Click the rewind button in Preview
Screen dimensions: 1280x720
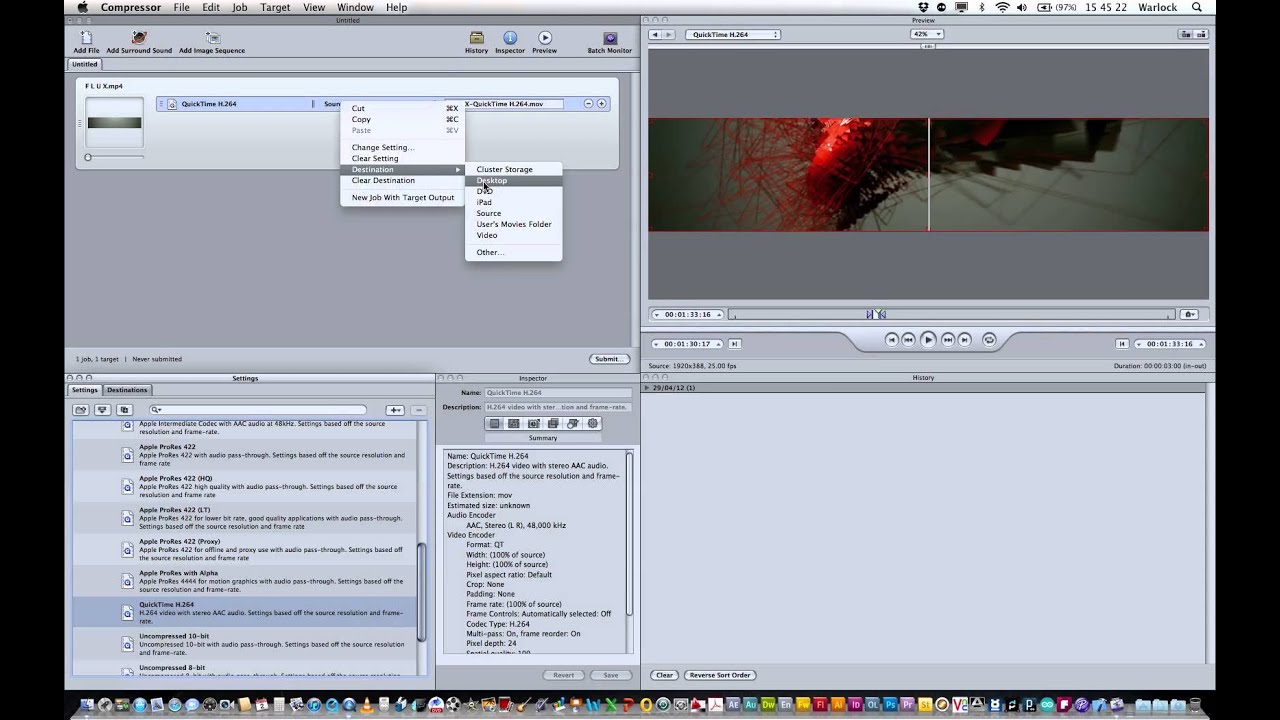908,340
